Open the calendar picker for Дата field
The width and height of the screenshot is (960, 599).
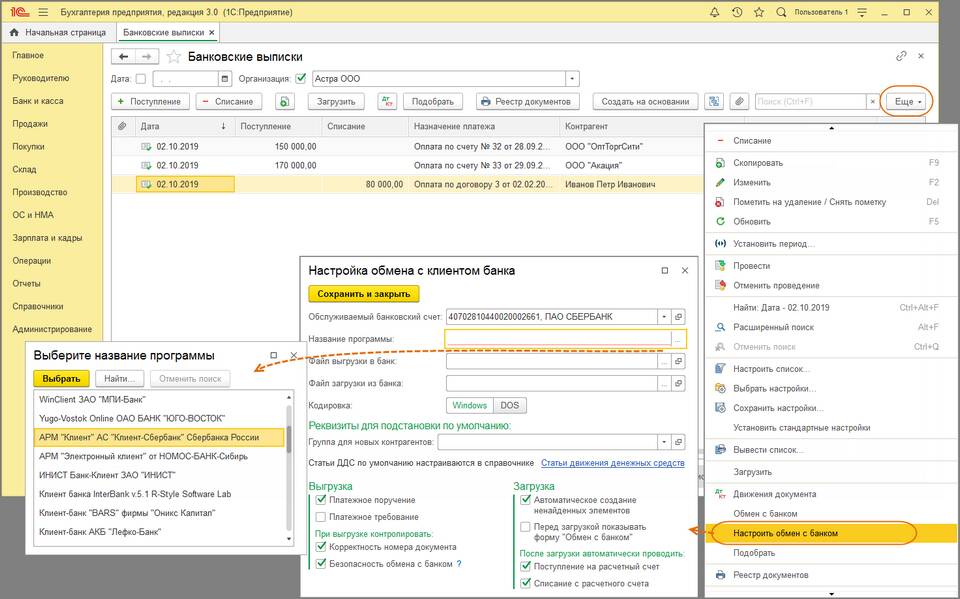pos(225,78)
